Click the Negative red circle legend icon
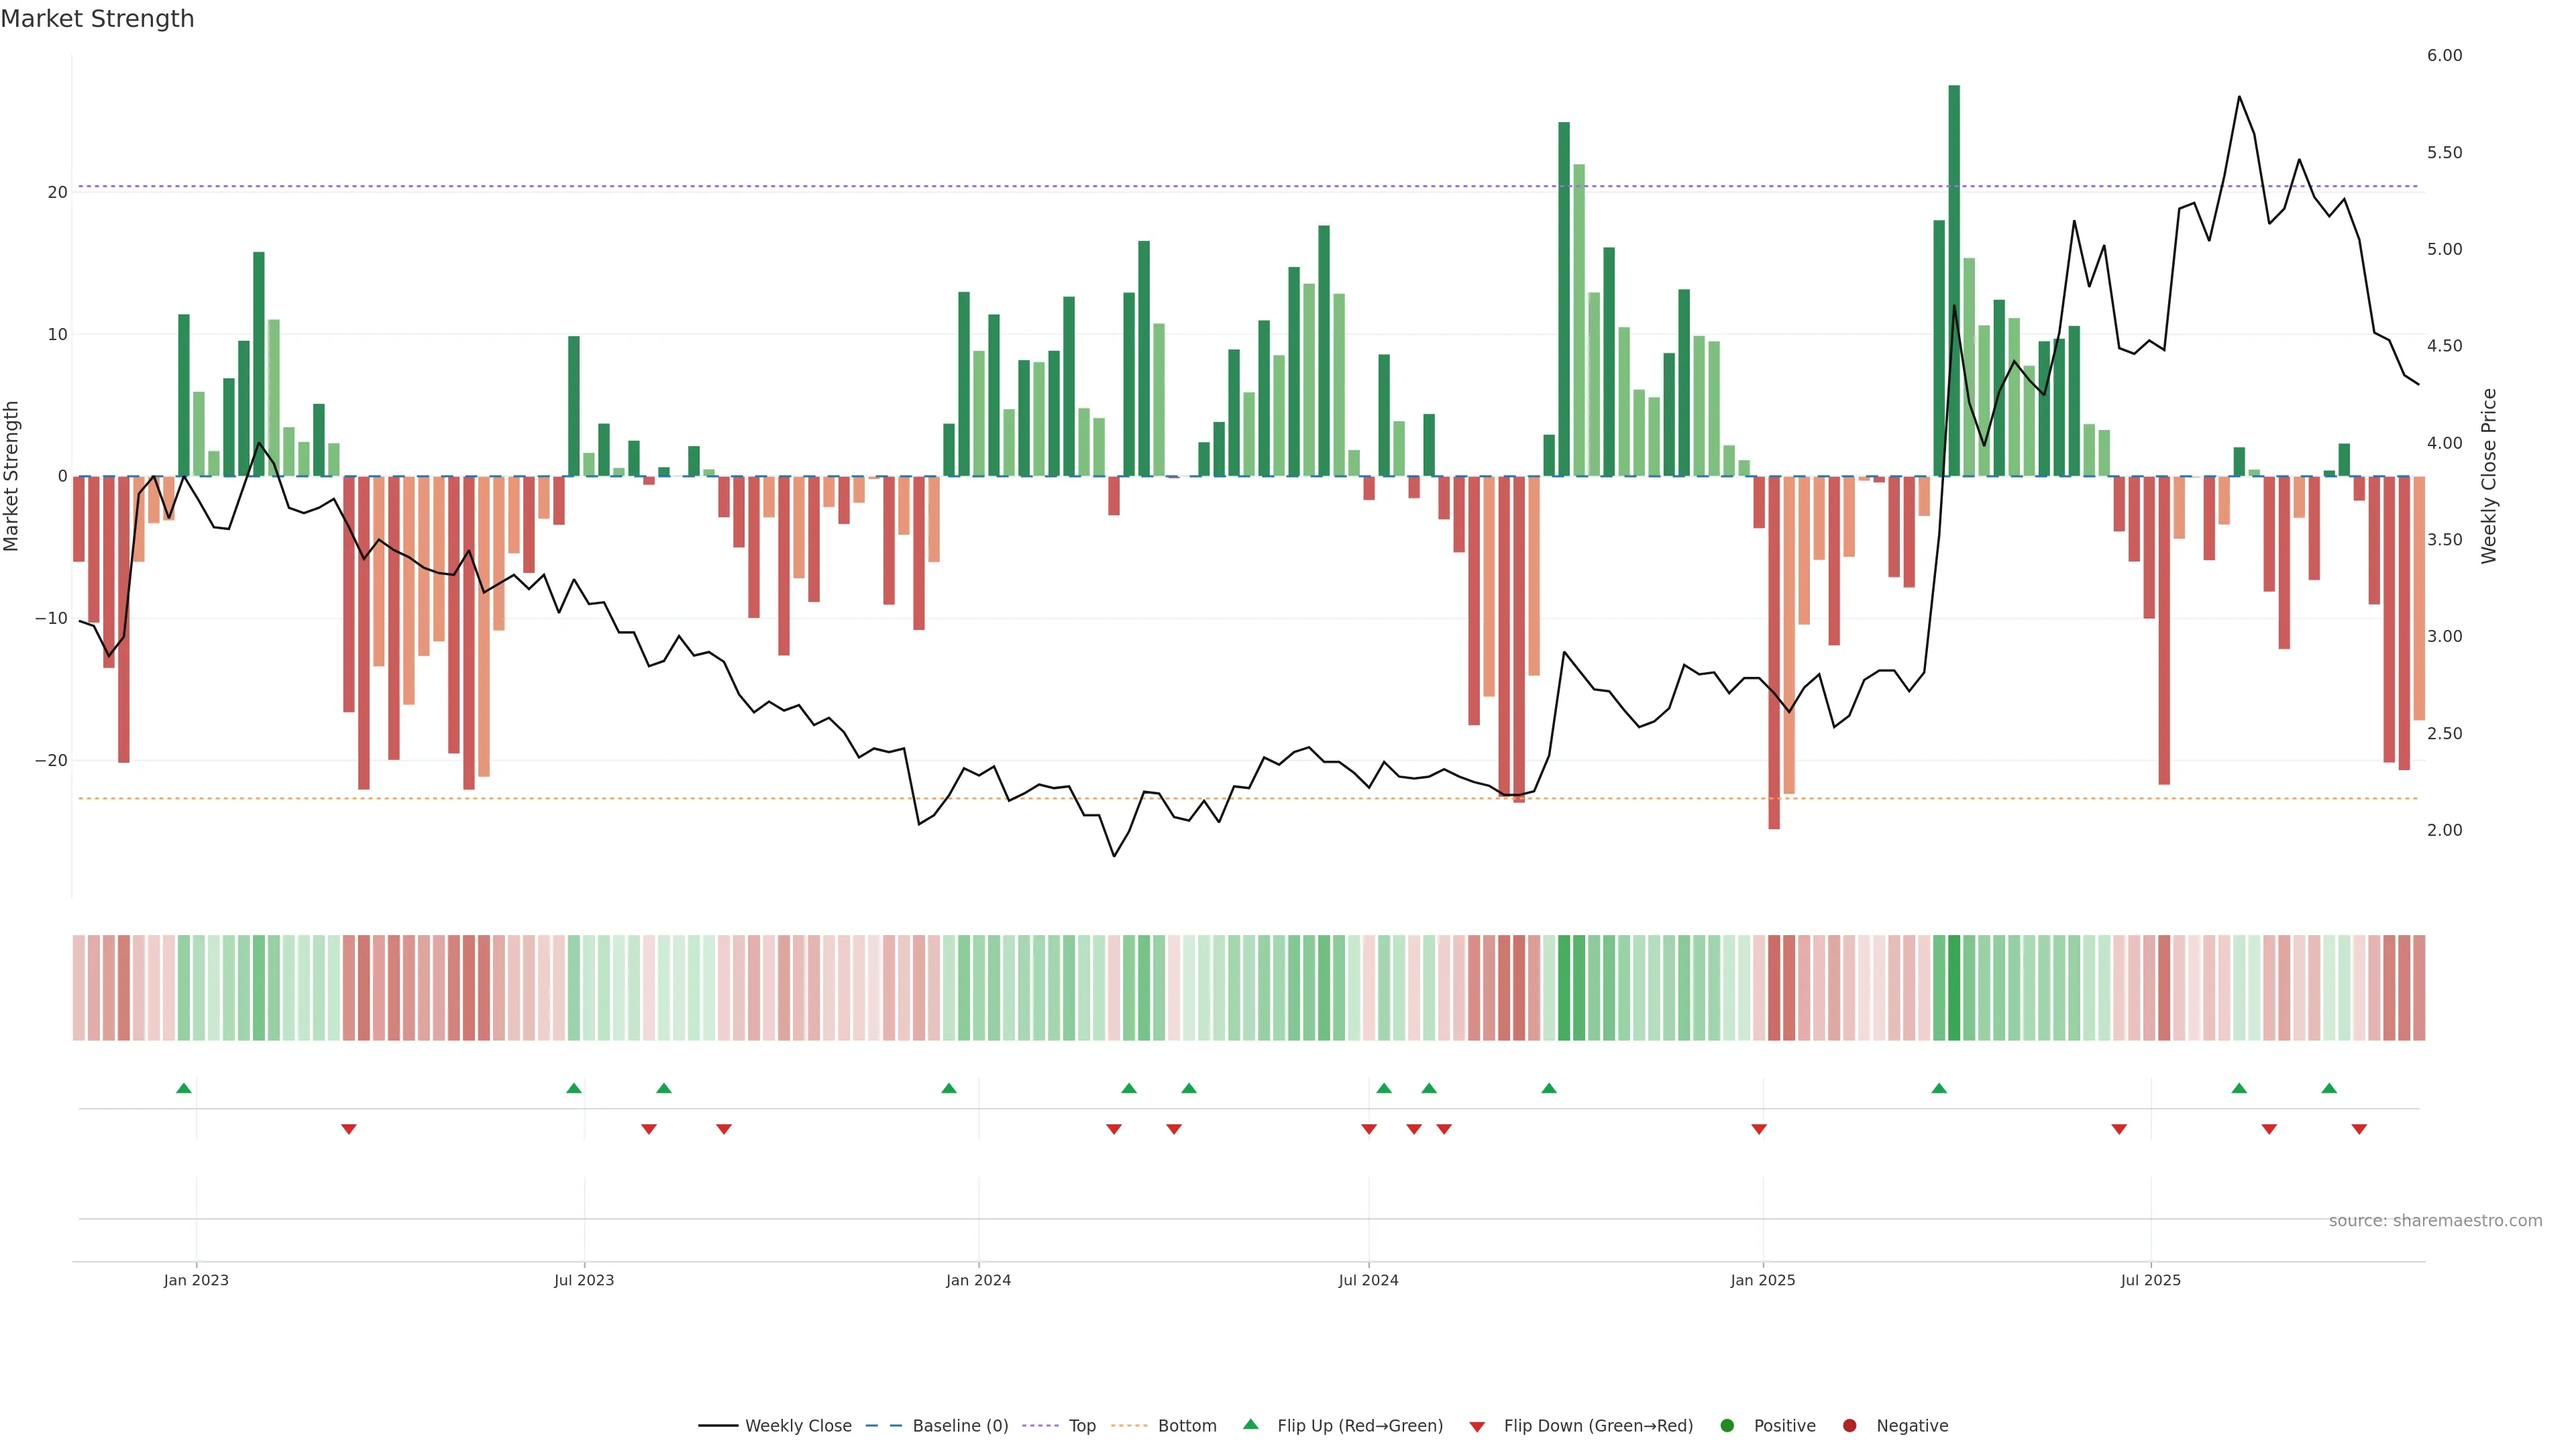 [x=1849, y=1426]
